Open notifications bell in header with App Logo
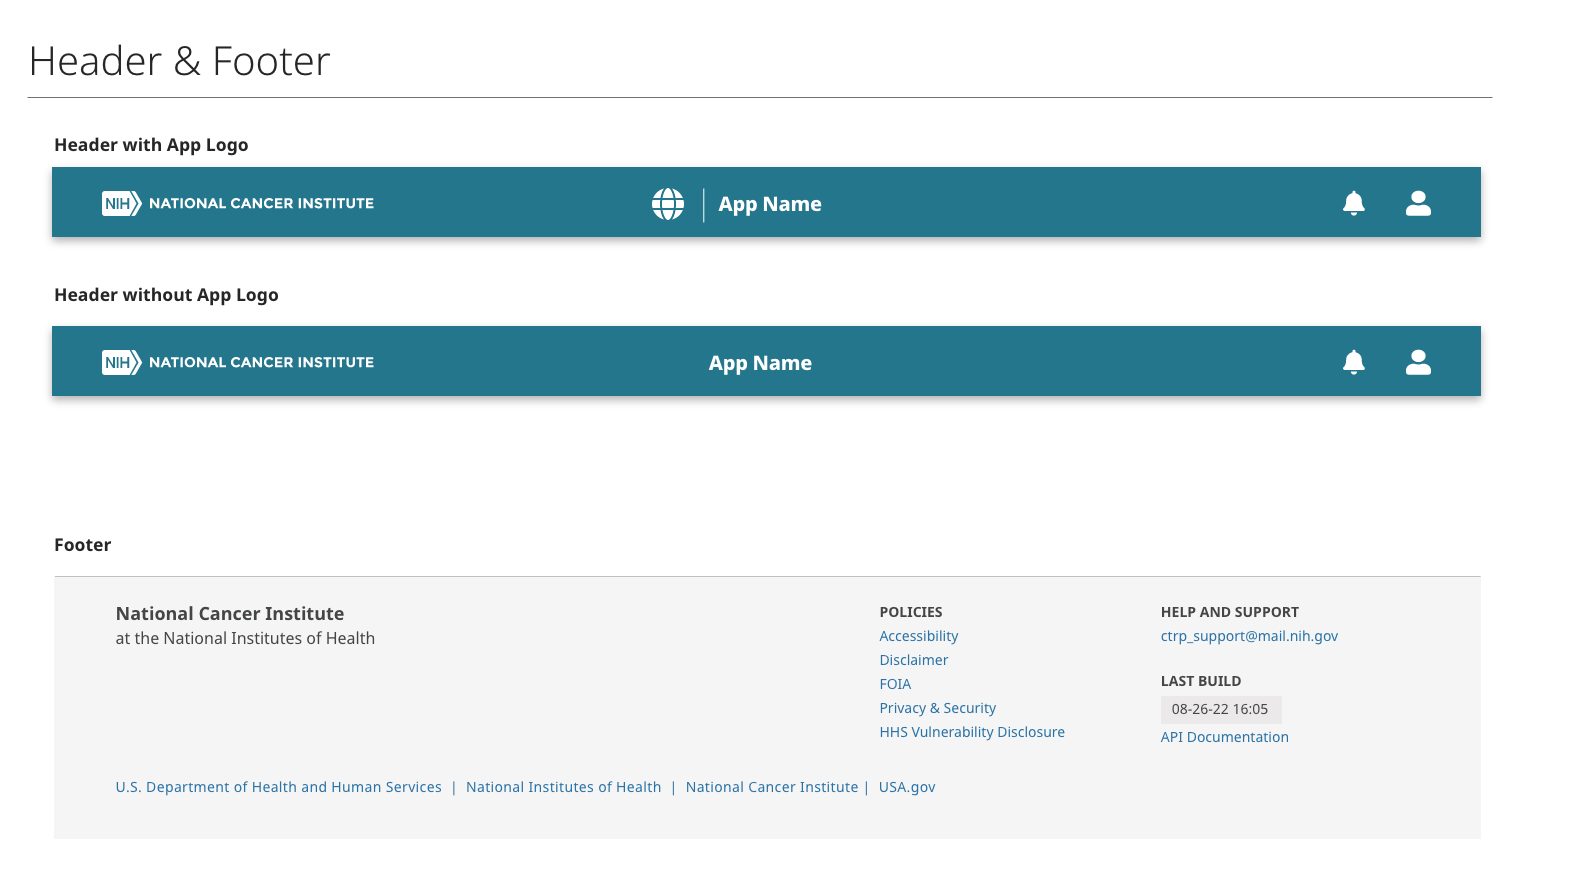This screenshot has height=872, width=1578. 1354,203
